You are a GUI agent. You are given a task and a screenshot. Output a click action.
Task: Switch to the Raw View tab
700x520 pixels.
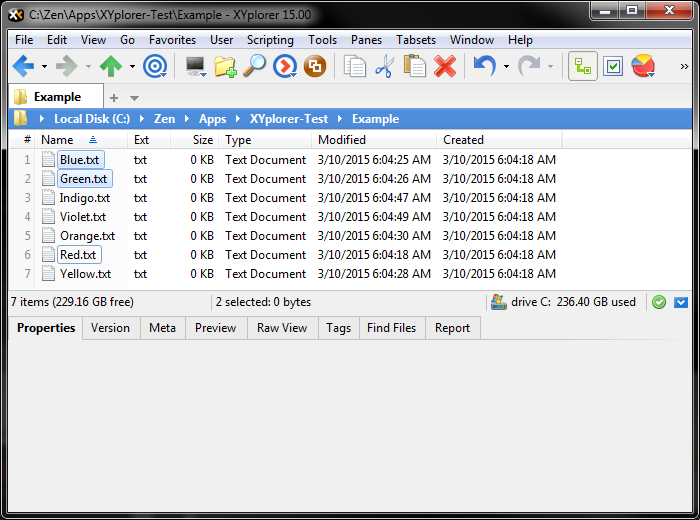[282, 328]
